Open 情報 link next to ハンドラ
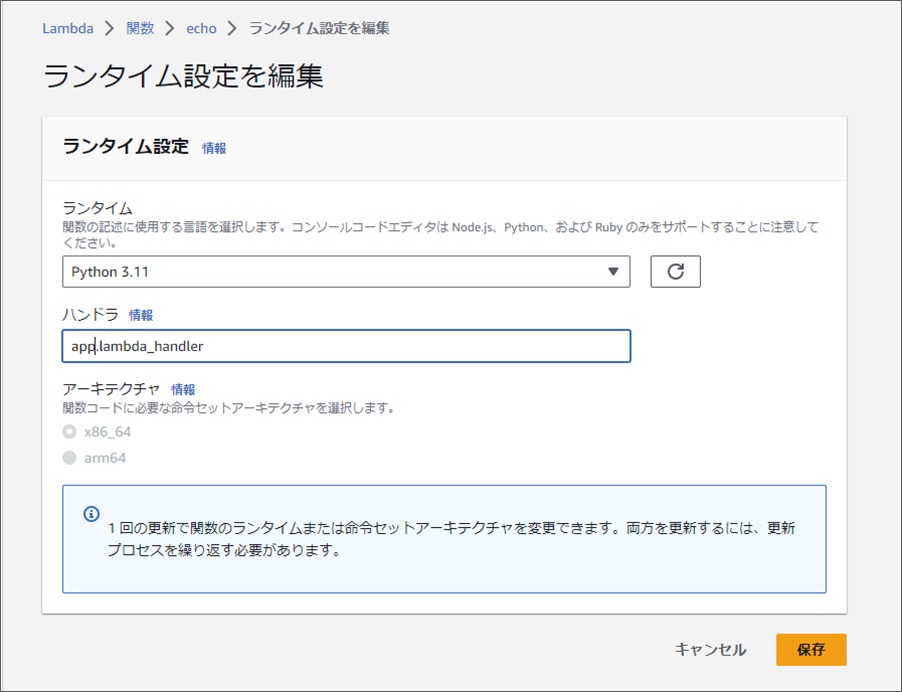 pyautogui.click(x=141, y=315)
